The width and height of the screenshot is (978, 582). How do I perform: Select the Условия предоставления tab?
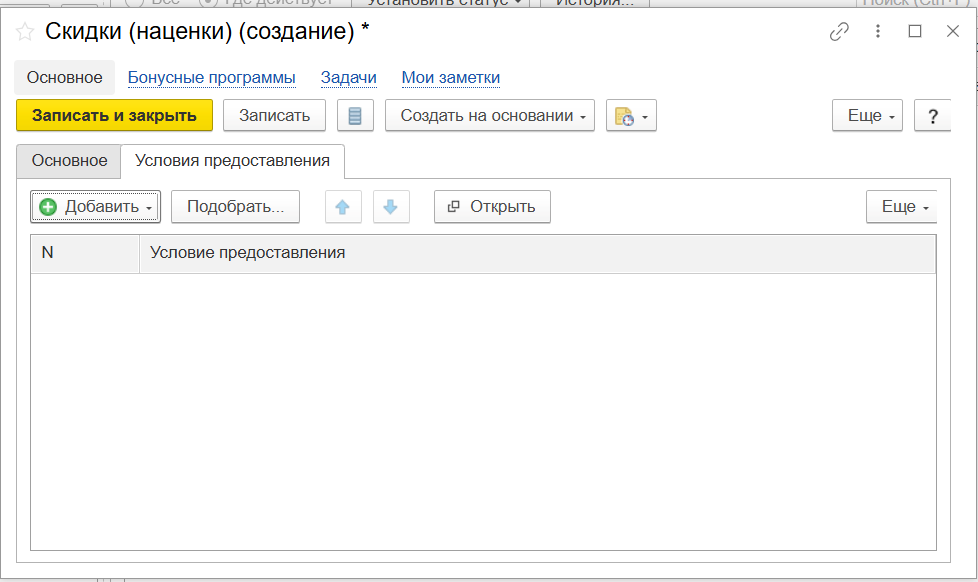tap(232, 161)
